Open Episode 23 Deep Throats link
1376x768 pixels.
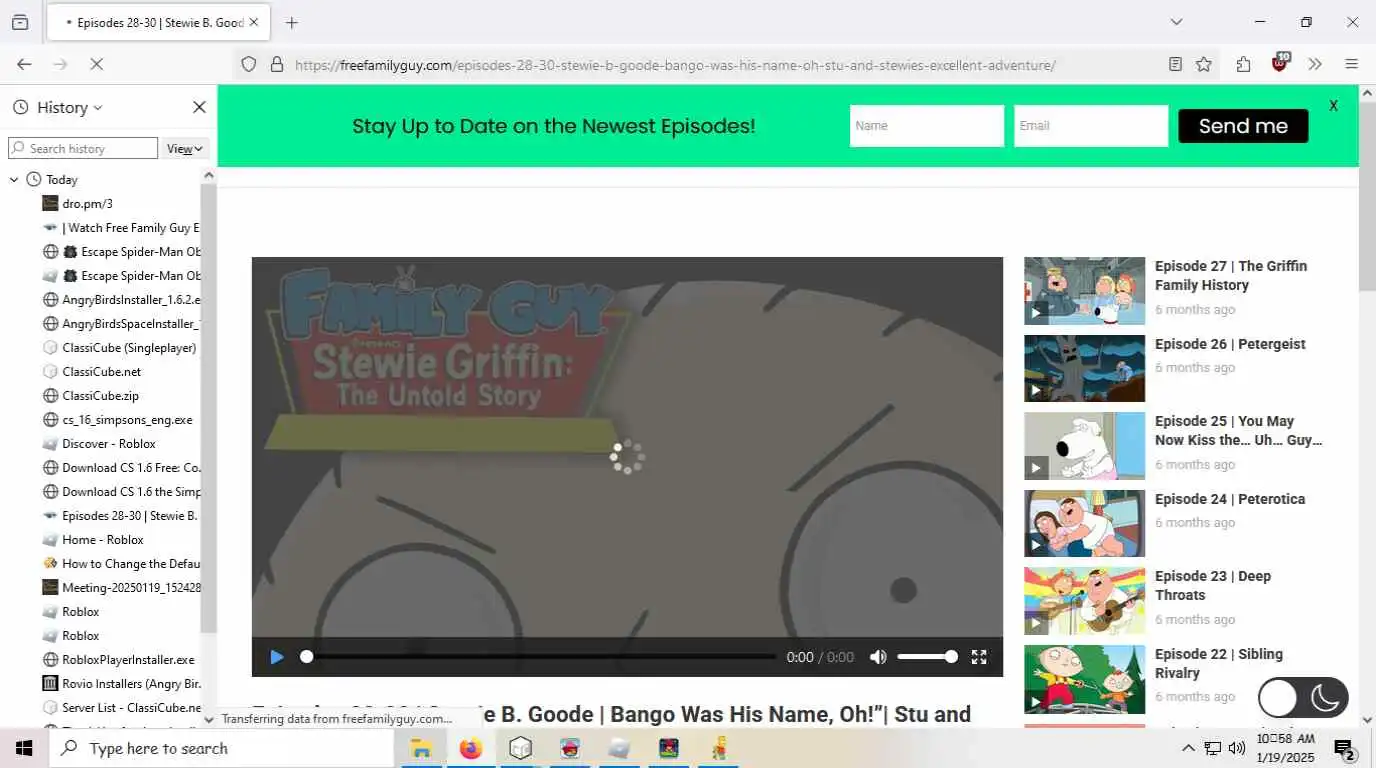pyautogui.click(x=1213, y=585)
